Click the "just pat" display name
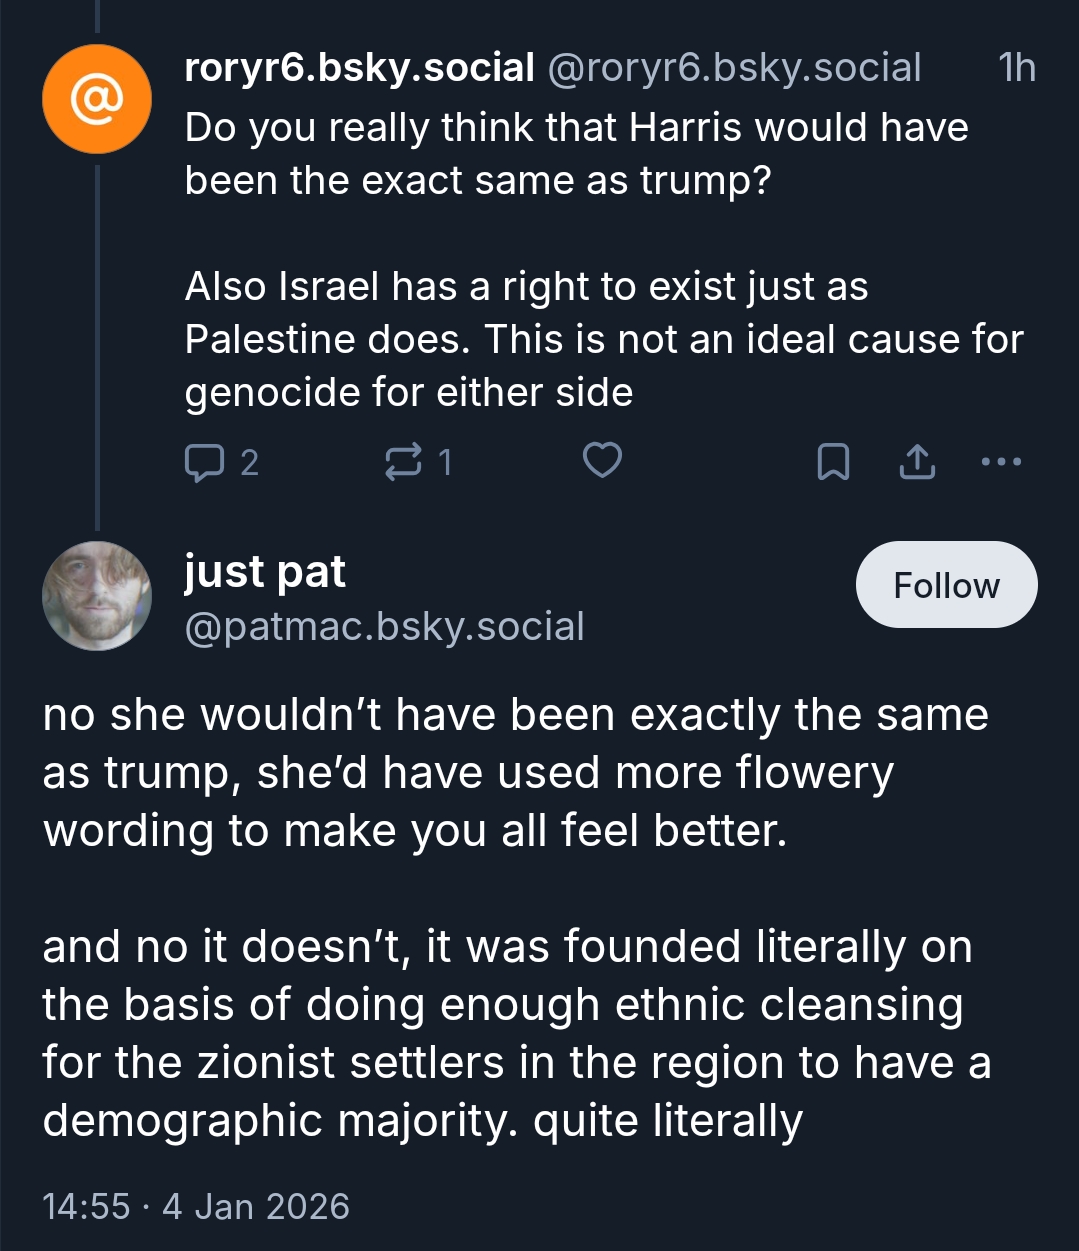The height and width of the screenshot is (1251, 1079). (x=265, y=571)
